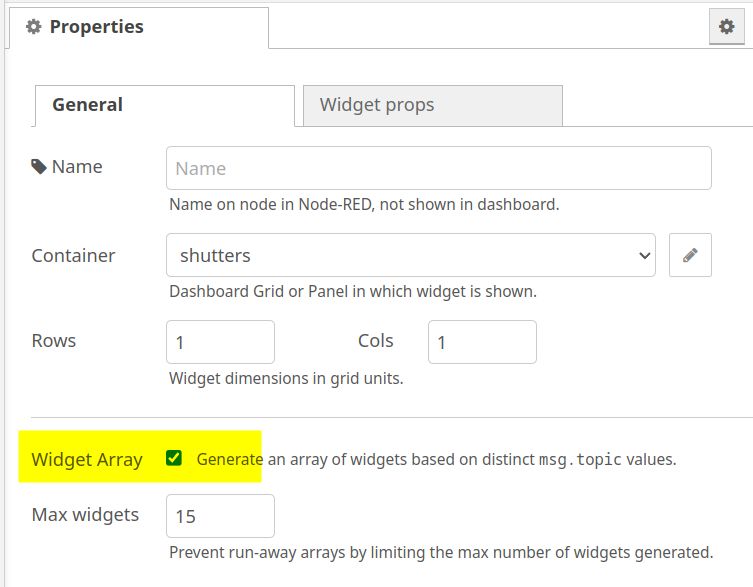Focus the Cols value field
753x587 pixels.
point(482,342)
